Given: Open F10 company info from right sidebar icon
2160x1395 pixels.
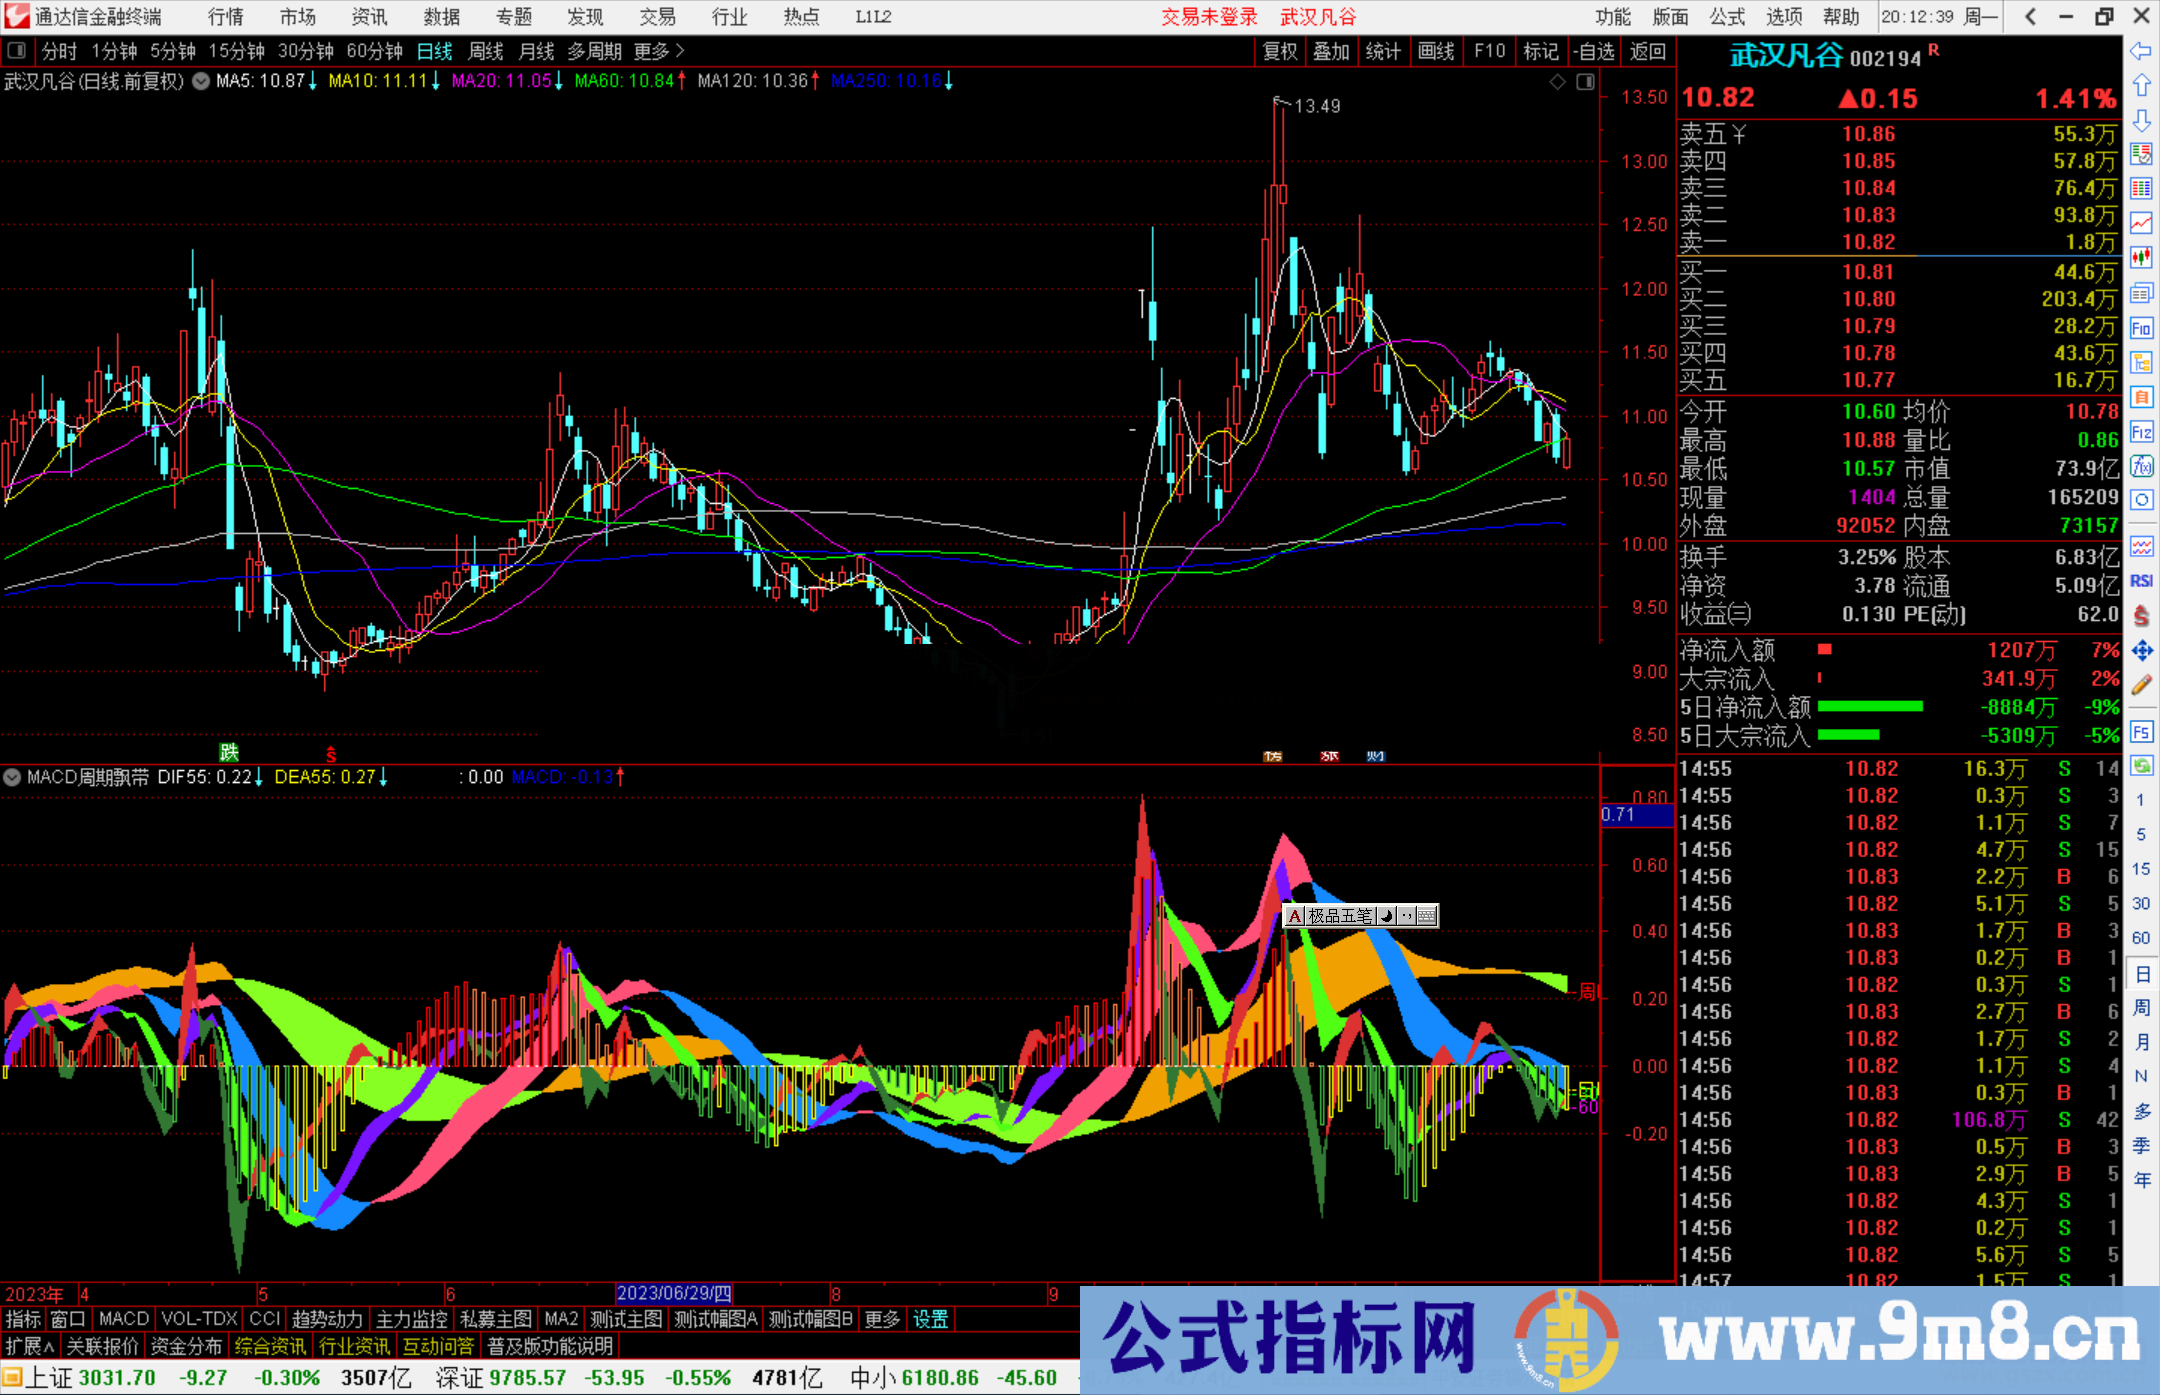Looking at the screenshot, I should [x=2142, y=328].
